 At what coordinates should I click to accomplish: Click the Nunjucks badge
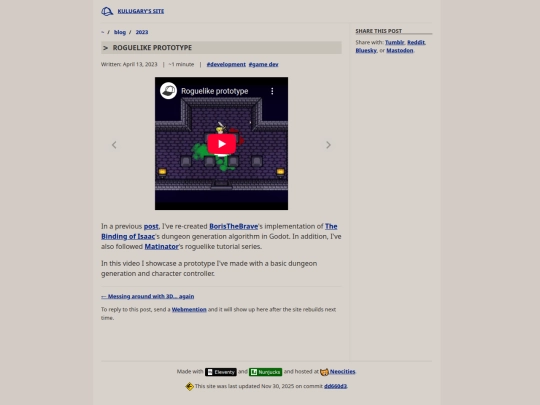coord(266,372)
